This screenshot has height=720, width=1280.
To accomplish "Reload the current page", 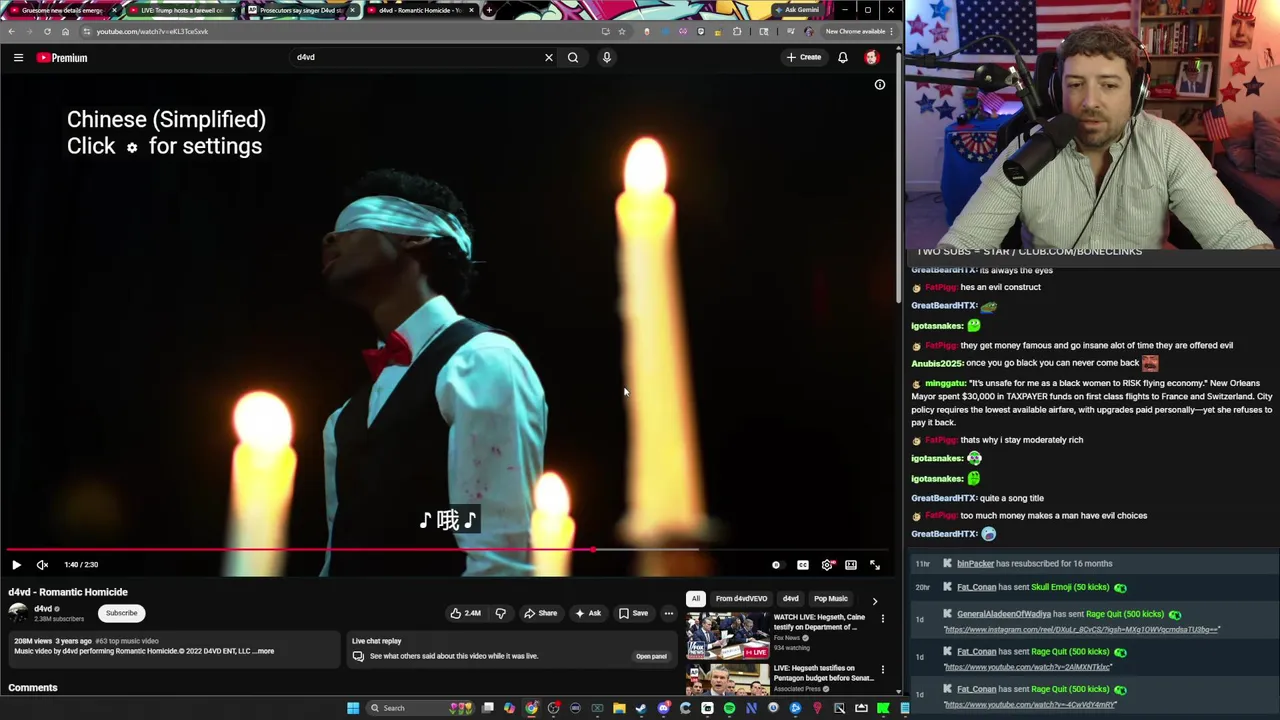I will pyautogui.click(x=47, y=31).
